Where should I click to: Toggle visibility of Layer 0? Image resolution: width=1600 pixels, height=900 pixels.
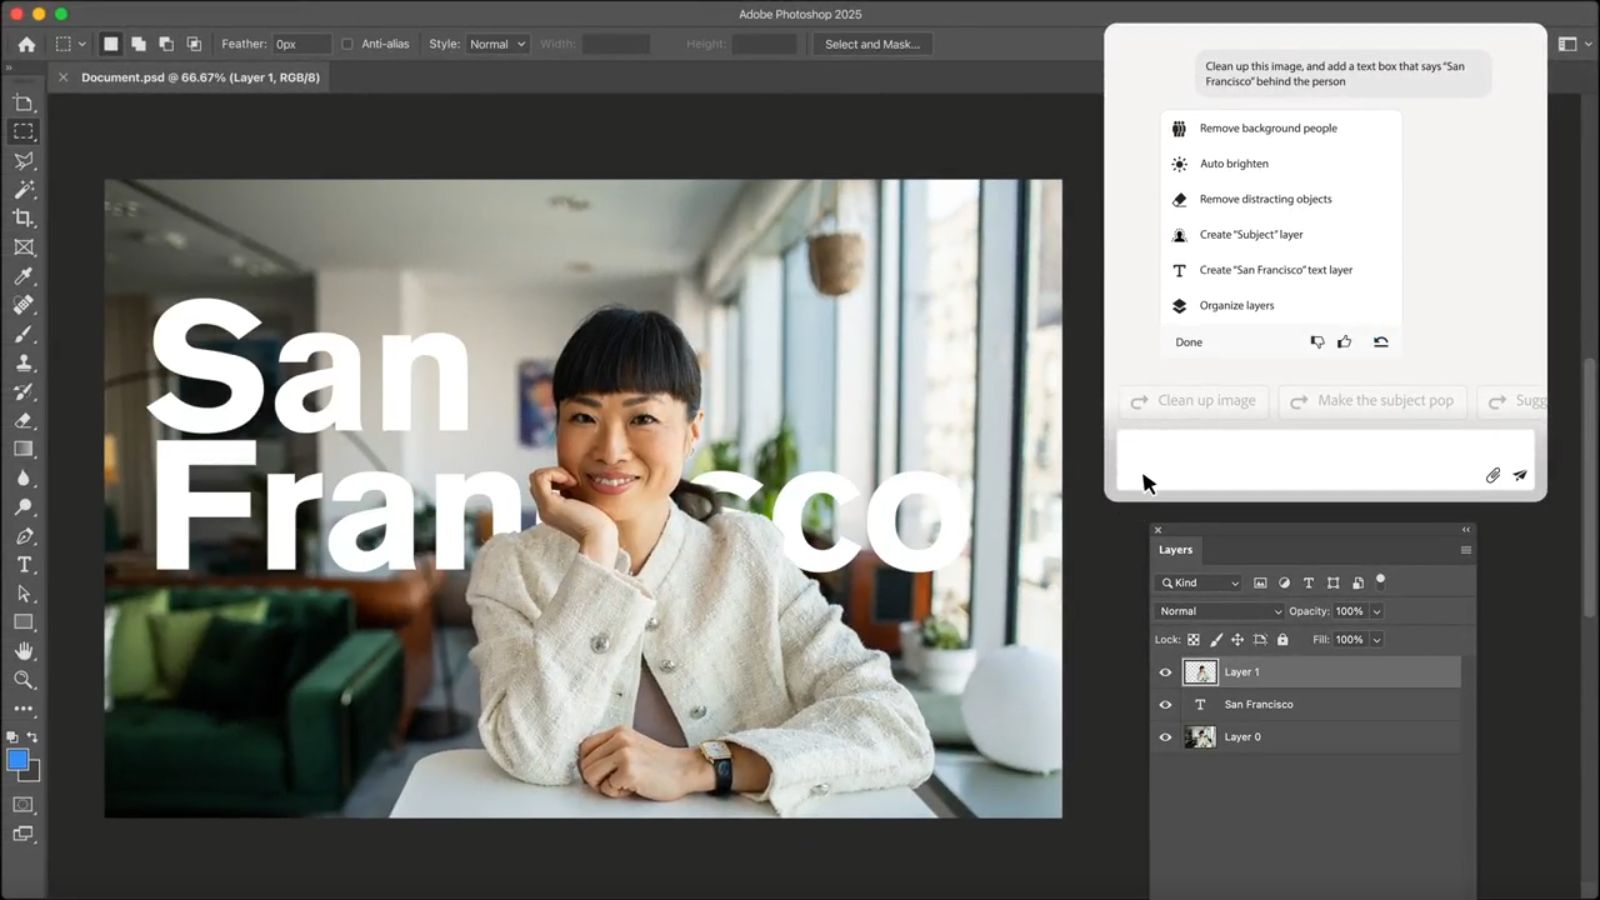click(1165, 737)
